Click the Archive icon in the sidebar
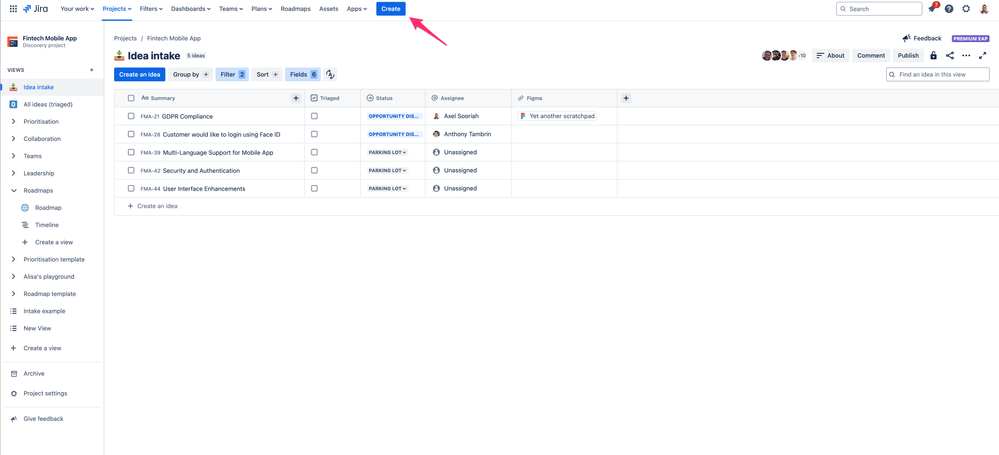The width and height of the screenshot is (999, 455). pyautogui.click(x=13, y=373)
